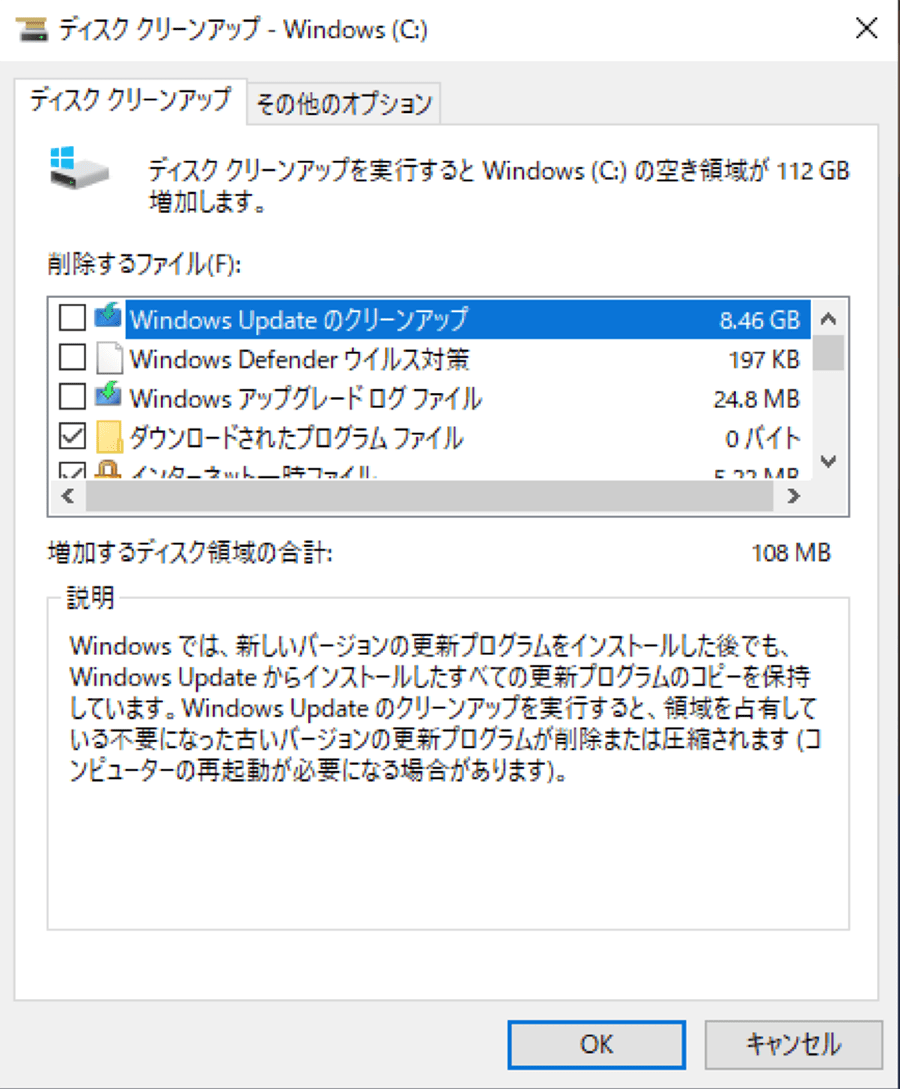Close the Disk Cleanup dialog
The height and width of the screenshot is (1089, 900).
pyautogui.click(x=866, y=28)
